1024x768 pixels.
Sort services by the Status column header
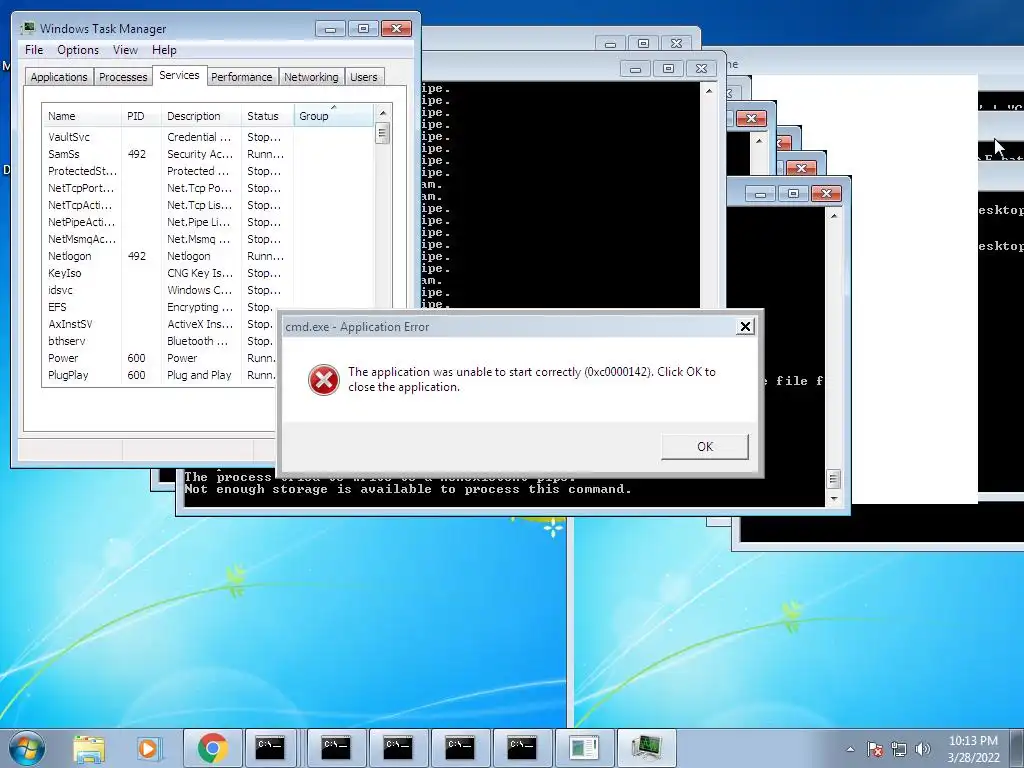267,116
